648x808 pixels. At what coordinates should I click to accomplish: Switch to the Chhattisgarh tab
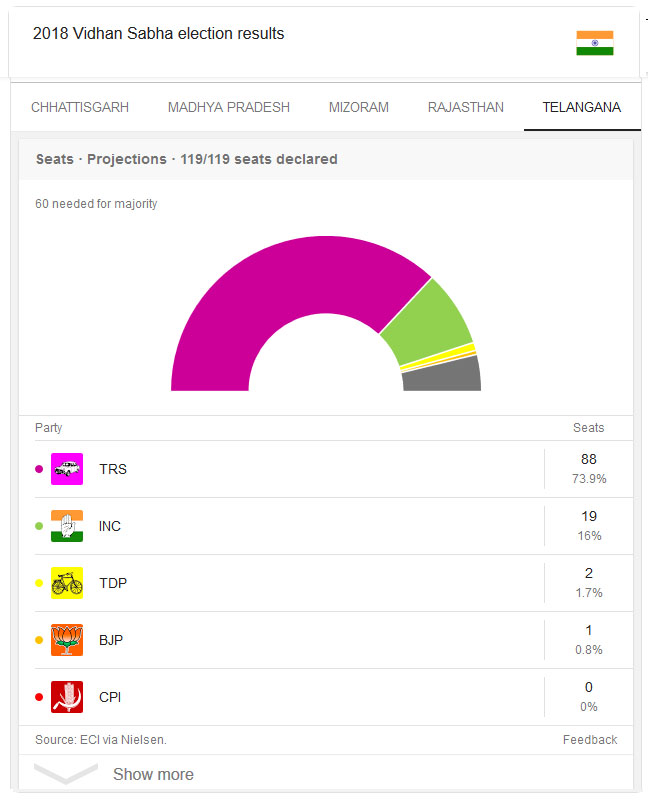tap(80, 107)
